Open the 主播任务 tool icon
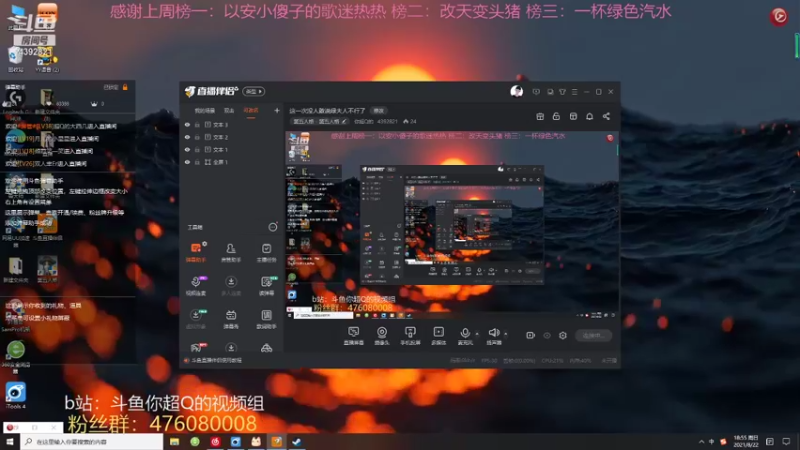This screenshot has width=800, height=450. (266, 252)
